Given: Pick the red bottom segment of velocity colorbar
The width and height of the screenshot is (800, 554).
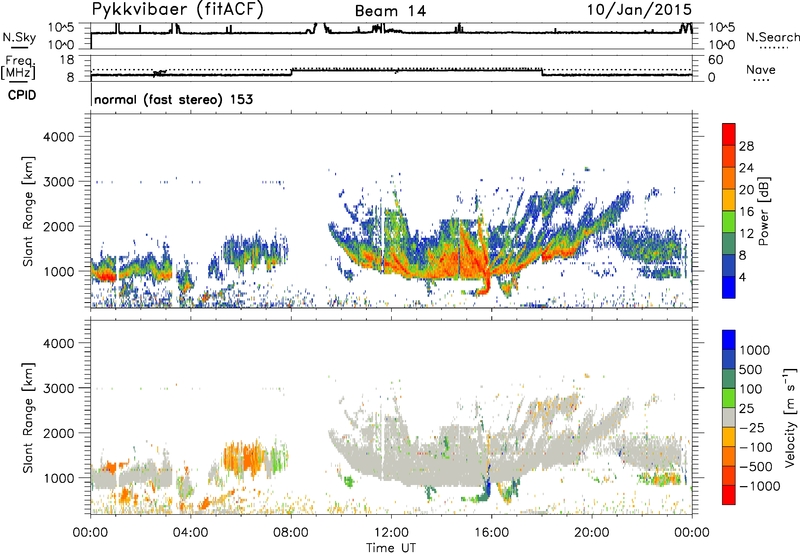Looking at the screenshot, I should [729, 495].
